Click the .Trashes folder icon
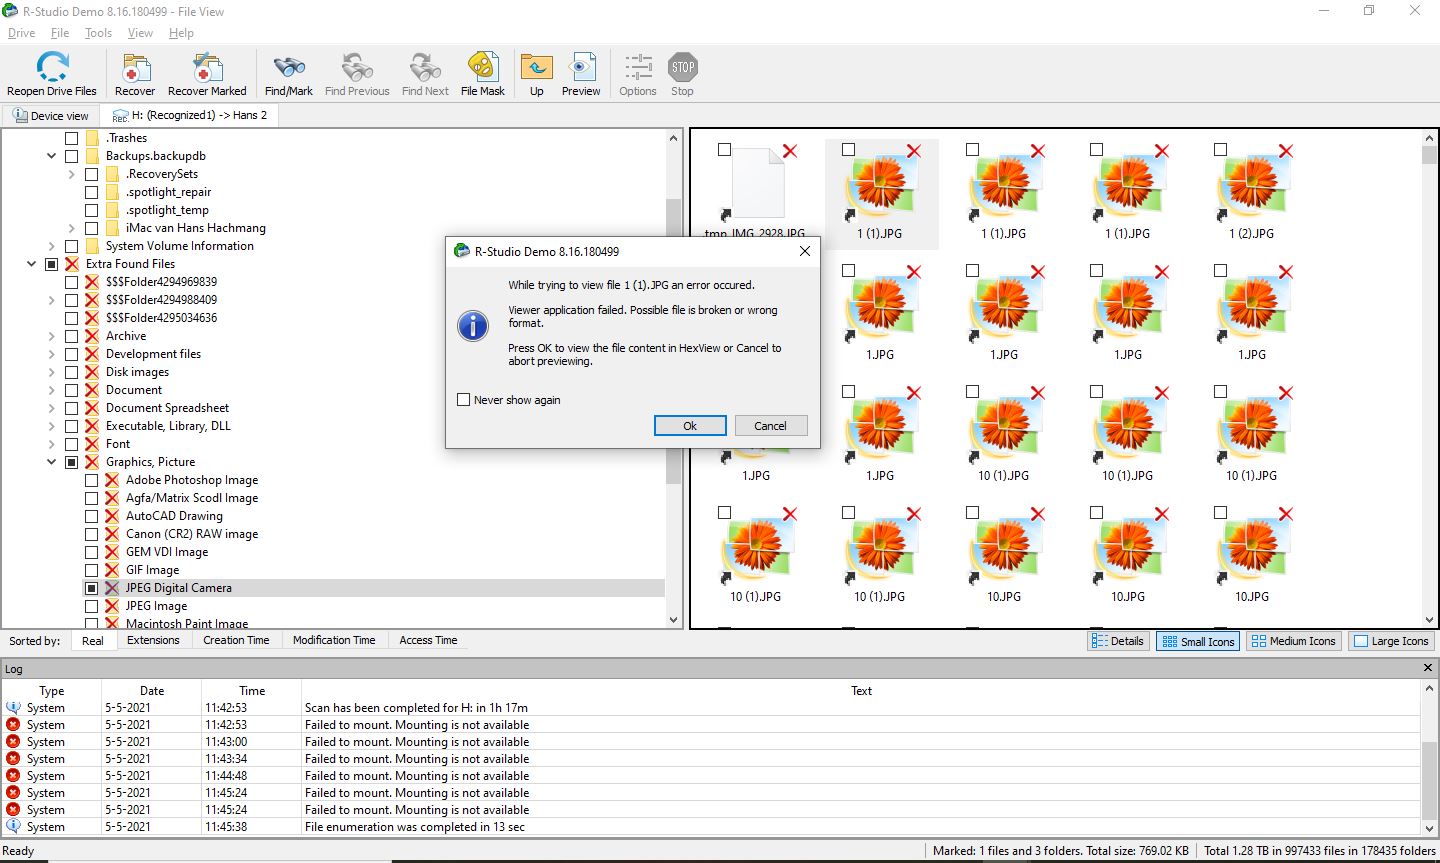 (x=92, y=138)
